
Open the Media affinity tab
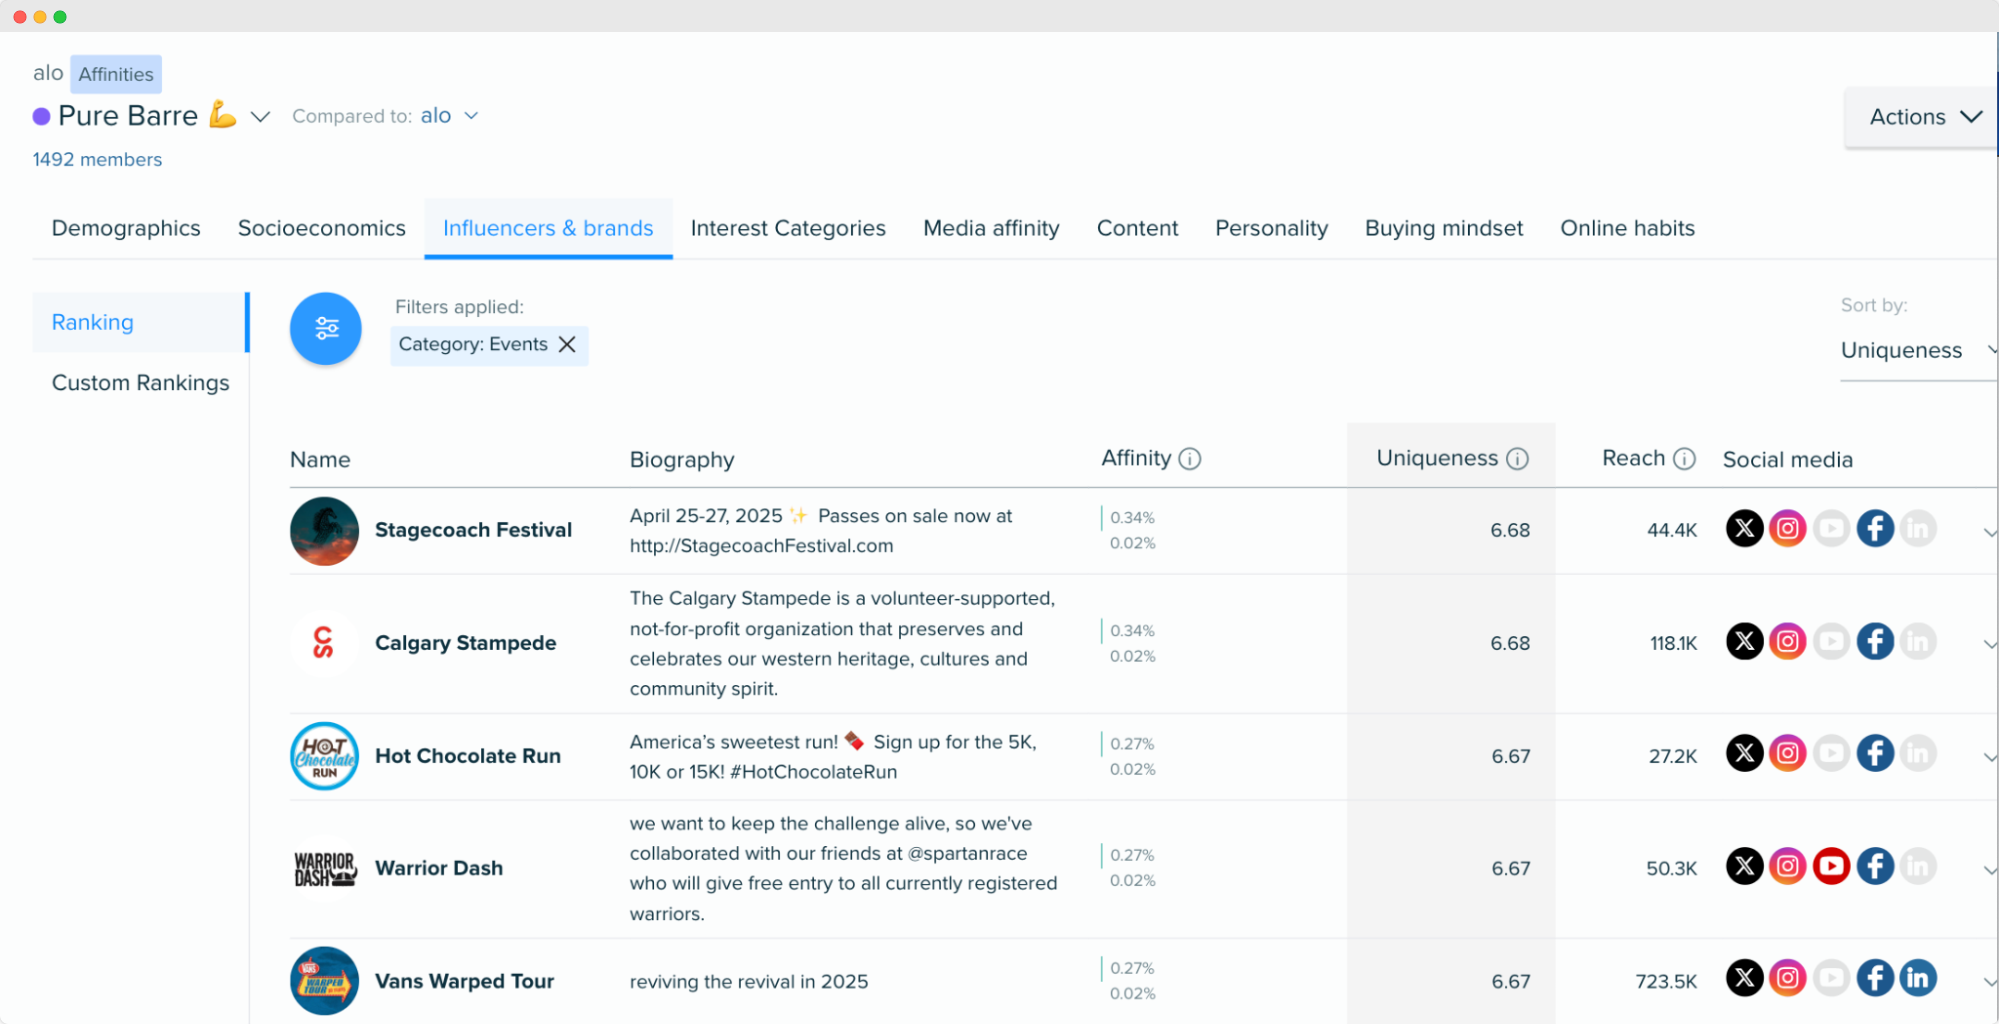(991, 228)
